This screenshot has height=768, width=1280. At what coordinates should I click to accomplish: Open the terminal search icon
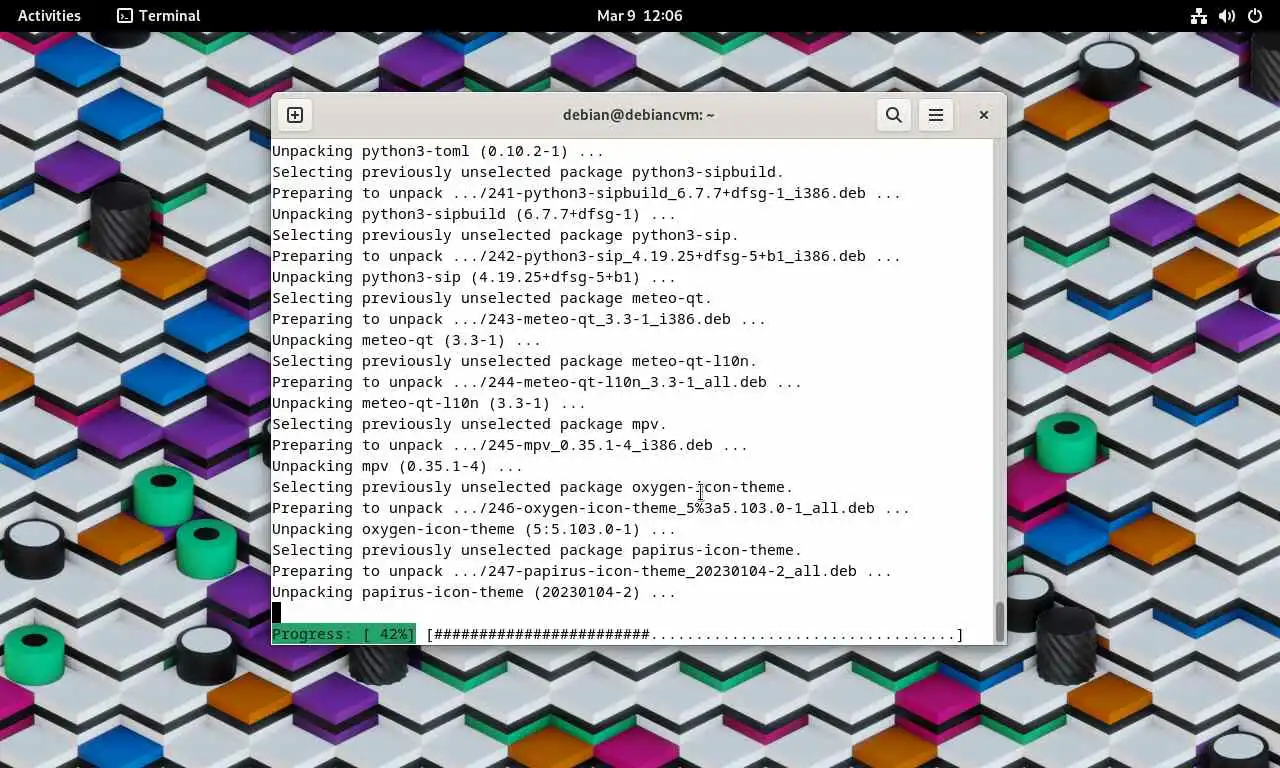[x=894, y=115]
